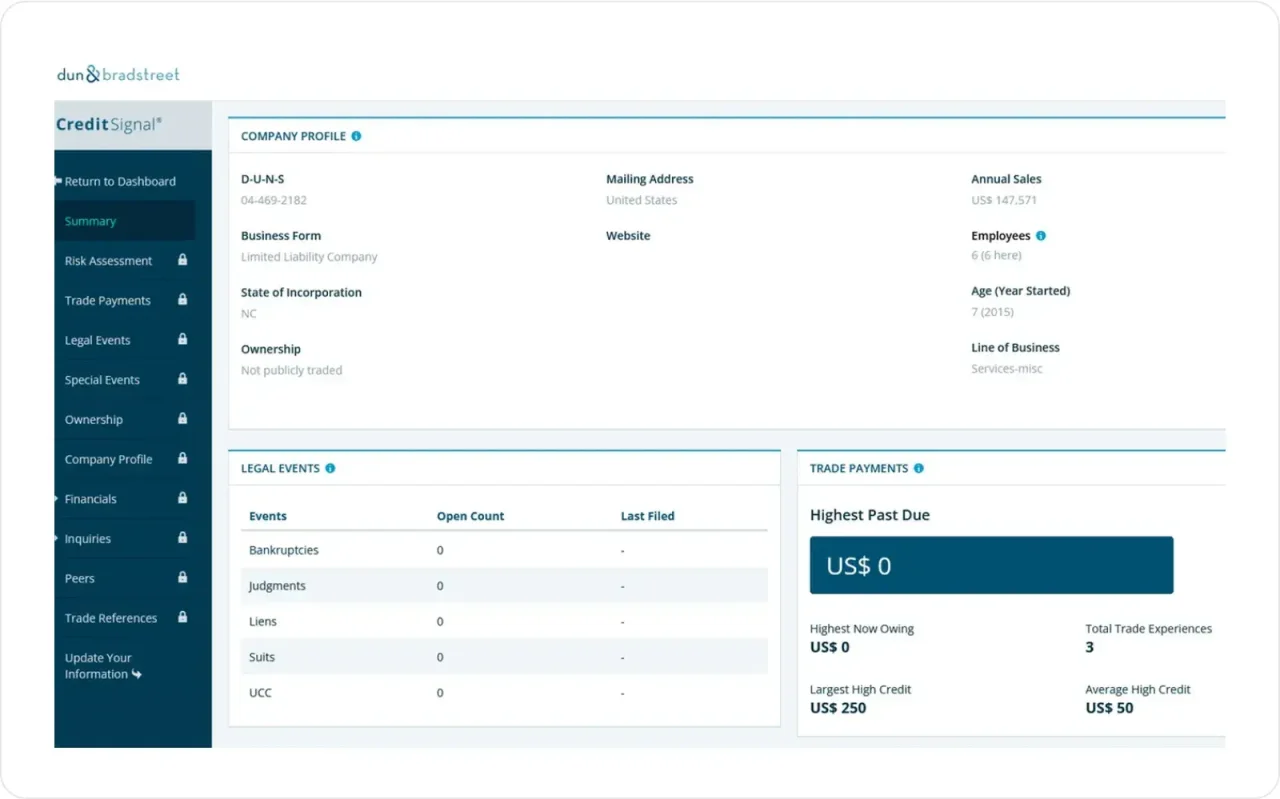Click the Bankruptcies row in Legal Events
Viewport: 1280px width, 799px height.
[284, 550]
